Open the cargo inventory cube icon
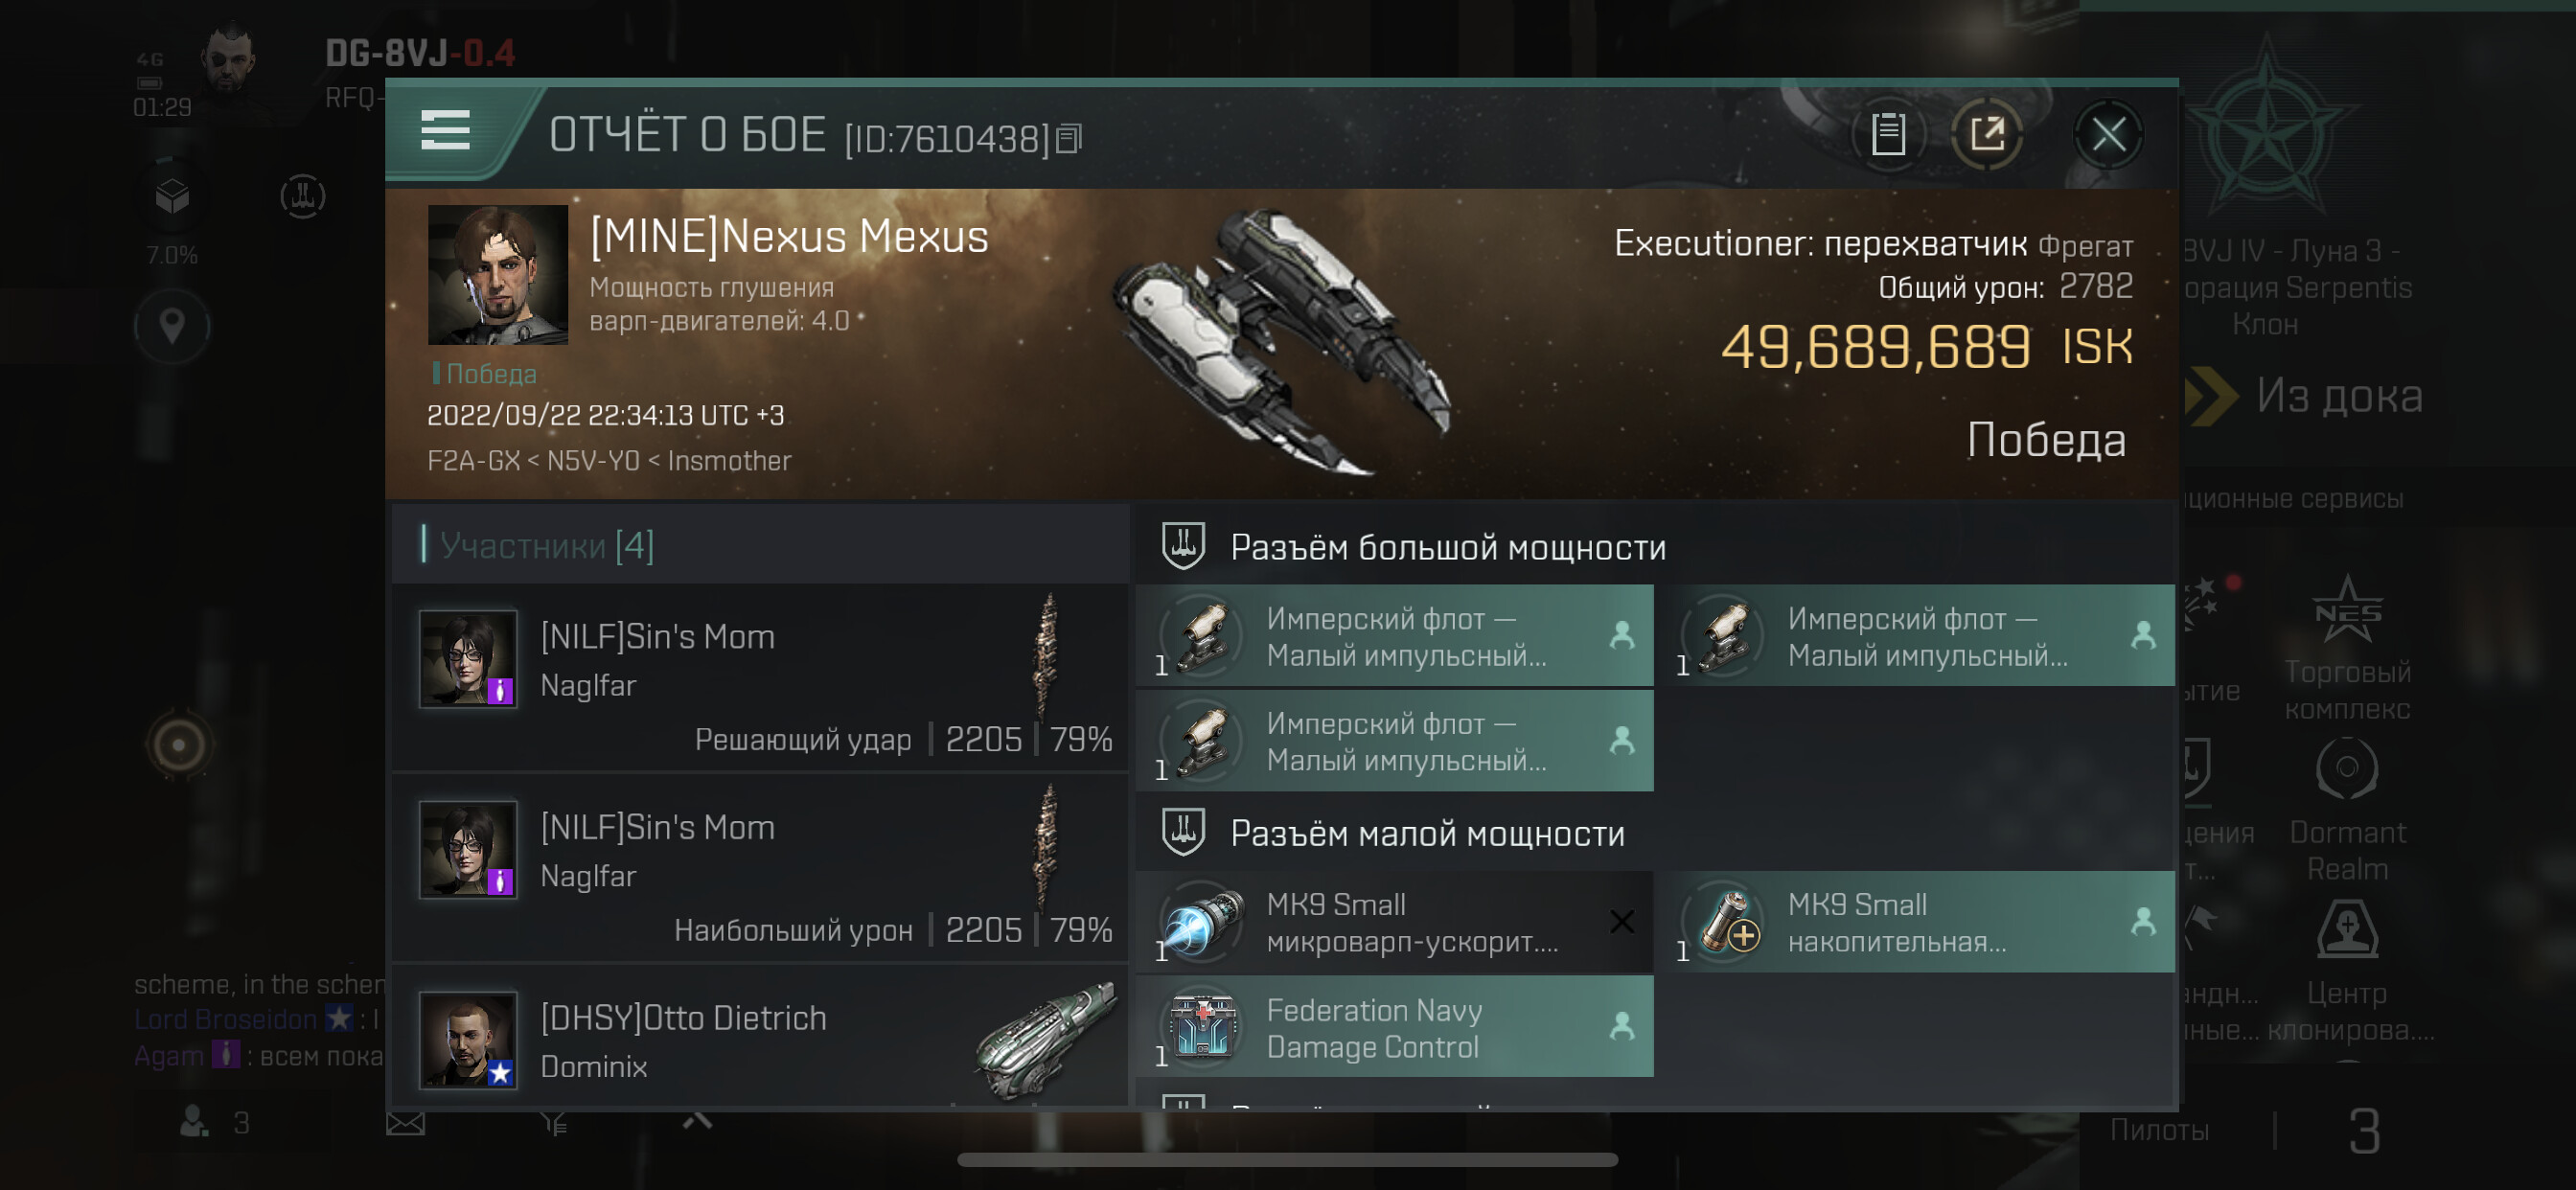The width and height of the screenshot is (2576, 1190). [172, 196]
